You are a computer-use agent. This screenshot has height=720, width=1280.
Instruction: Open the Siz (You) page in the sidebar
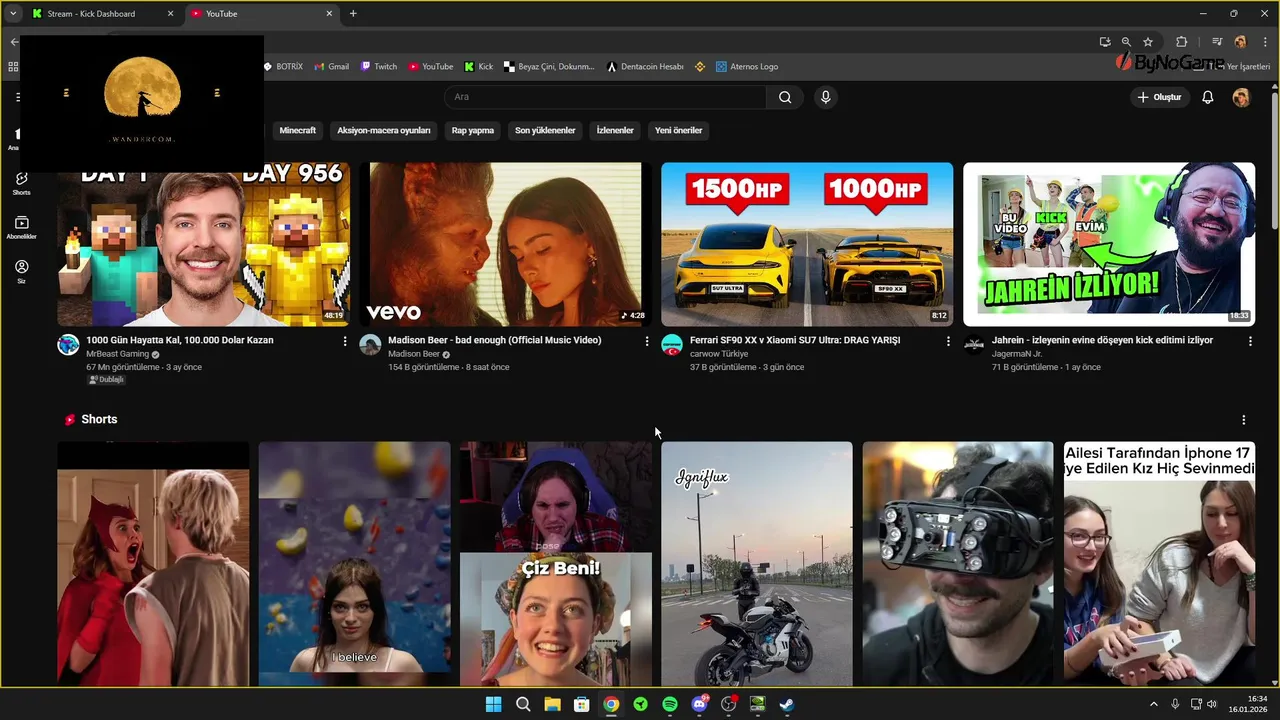pyautogui.click(x=21, y=272)
